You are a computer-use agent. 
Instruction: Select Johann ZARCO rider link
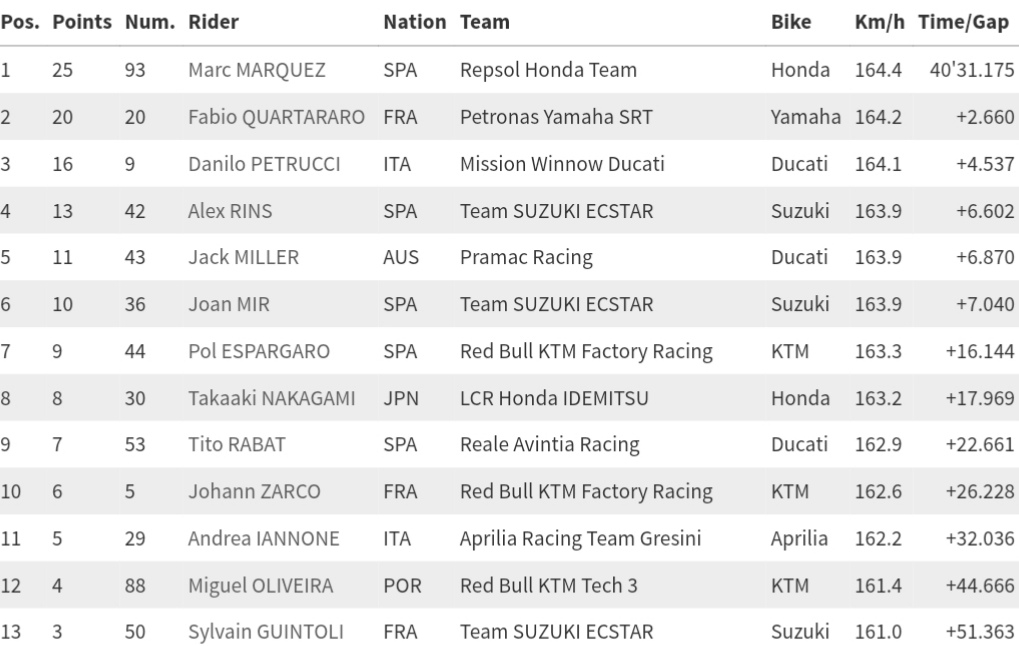tap(254, 492)
